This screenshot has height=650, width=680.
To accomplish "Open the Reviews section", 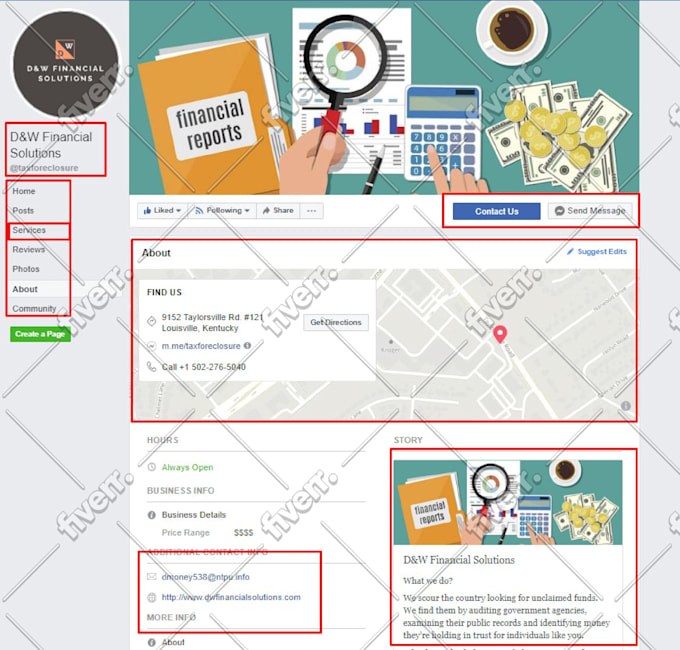I will click(29, 250).
